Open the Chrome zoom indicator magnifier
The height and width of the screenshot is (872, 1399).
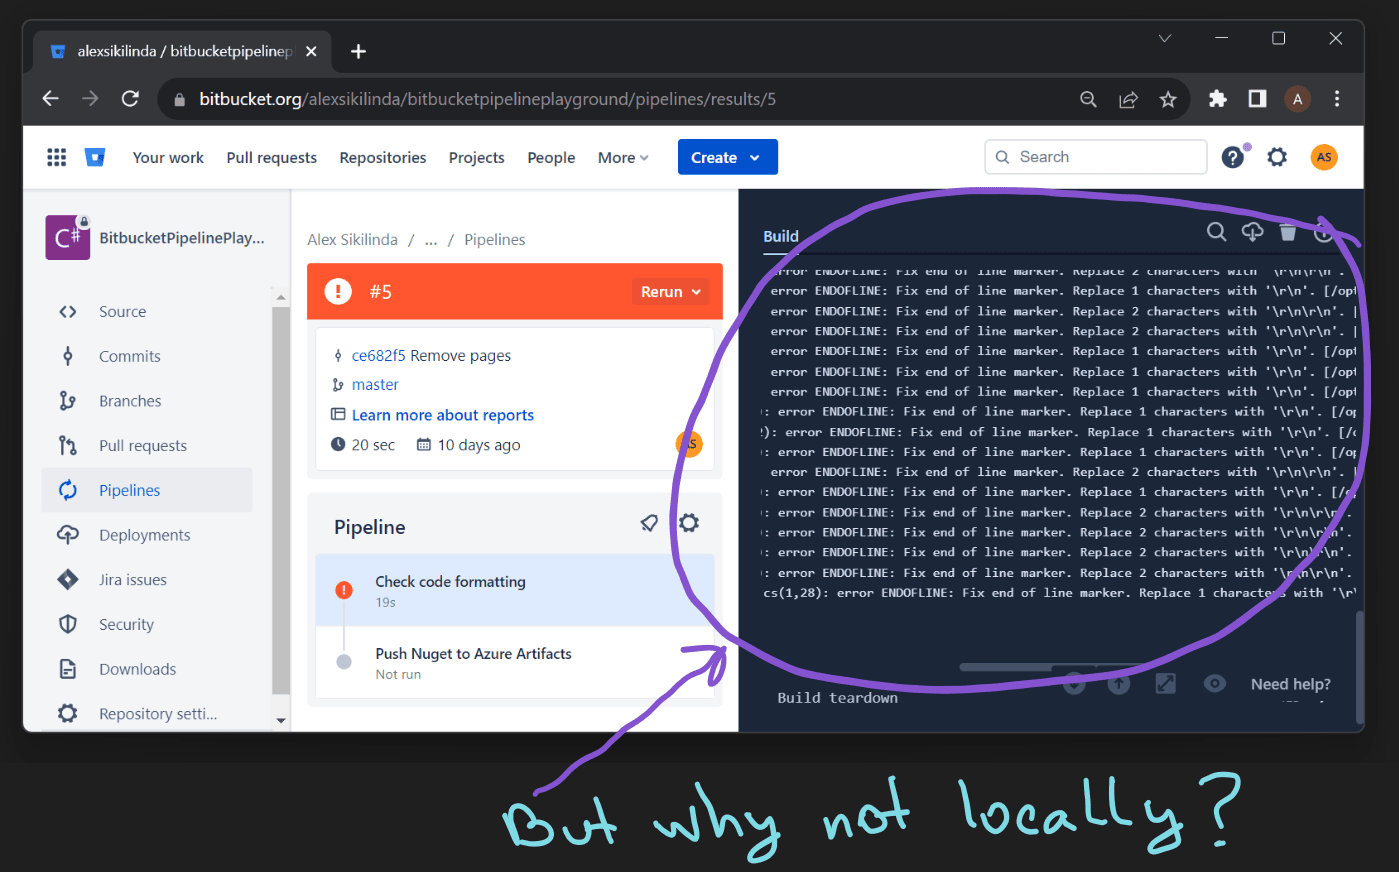click(1088, 99)
